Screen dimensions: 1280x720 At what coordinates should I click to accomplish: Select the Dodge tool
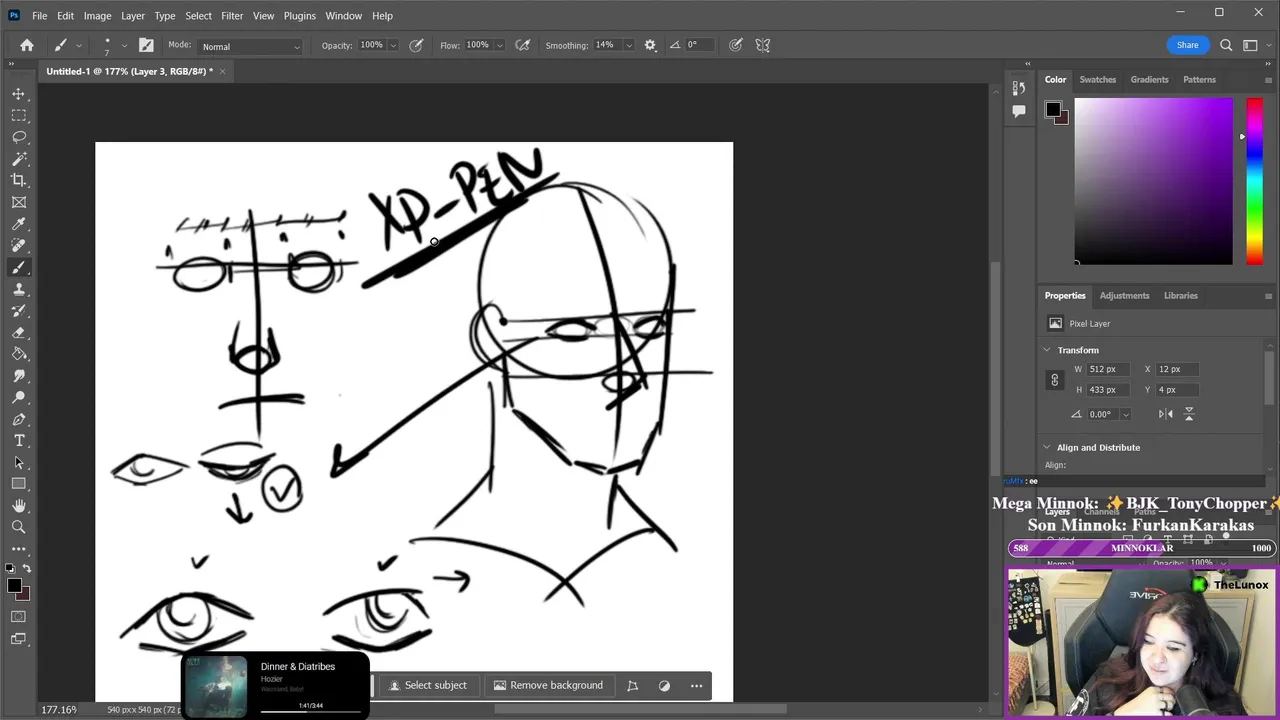(19, 398)
